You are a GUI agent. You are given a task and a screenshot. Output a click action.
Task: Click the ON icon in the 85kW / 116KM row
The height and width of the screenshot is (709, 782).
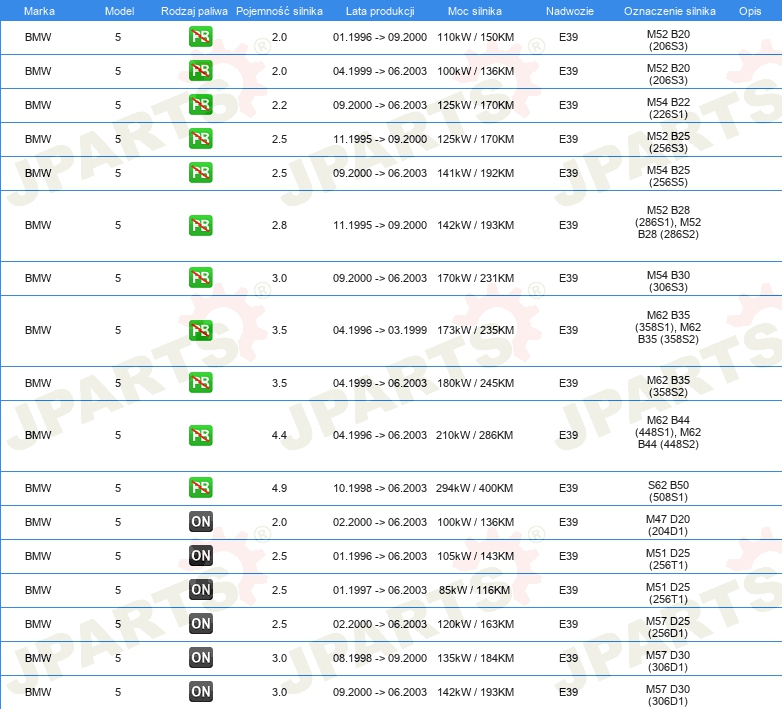click(200, 590)
